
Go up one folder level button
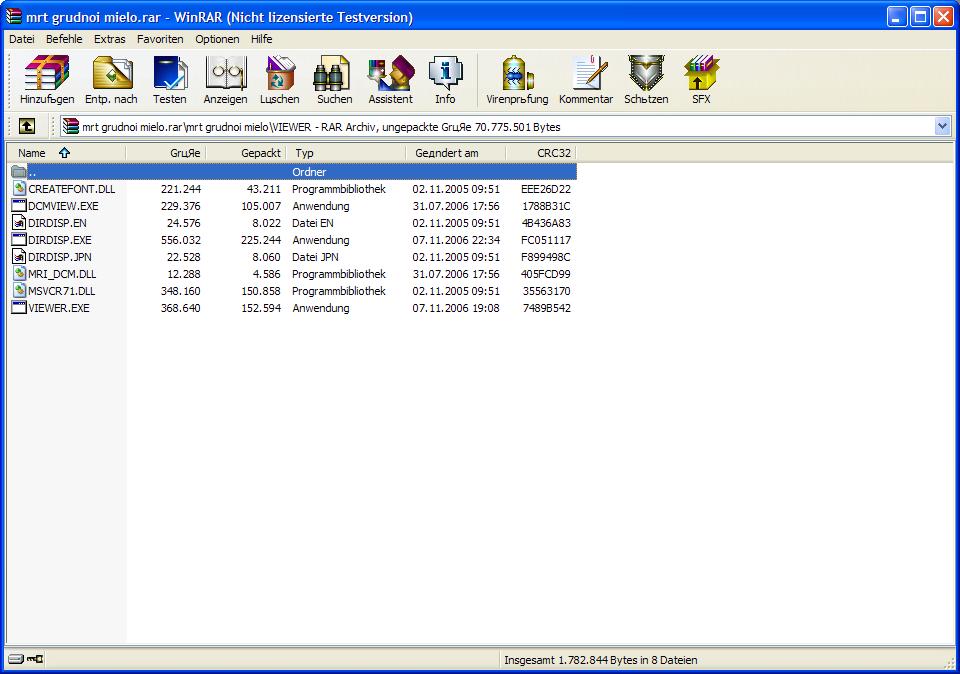27,126
